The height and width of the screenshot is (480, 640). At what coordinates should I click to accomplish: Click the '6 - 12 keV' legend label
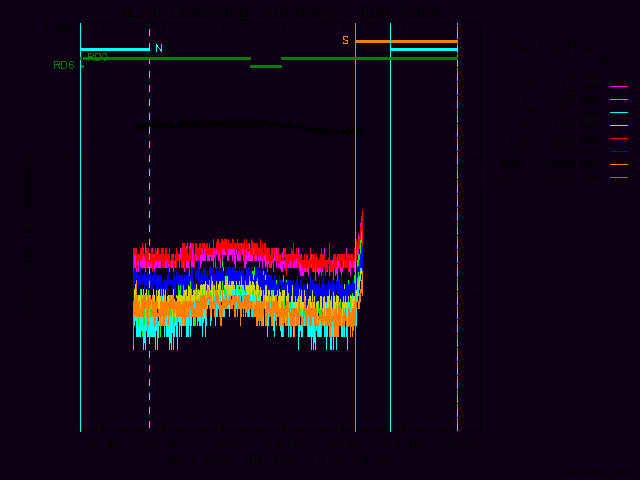(x=566, y=87)
